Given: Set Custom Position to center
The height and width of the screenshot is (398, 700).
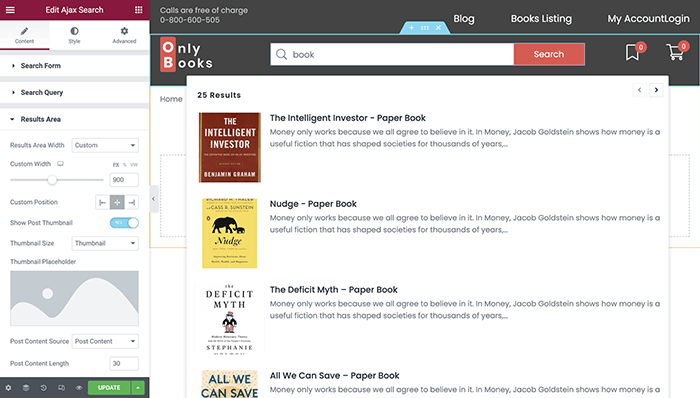Looking at the screenshot, I should [117, 202].
